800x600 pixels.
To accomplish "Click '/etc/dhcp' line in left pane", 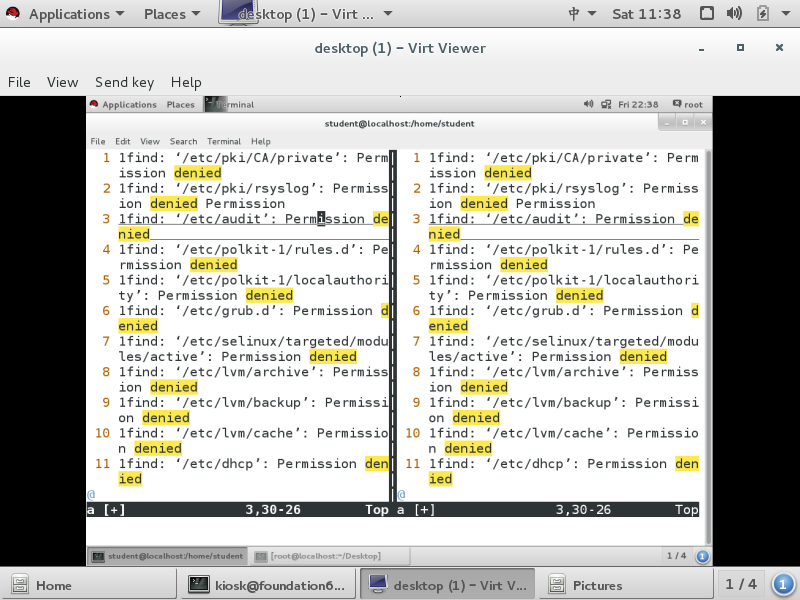I will pos(254,471).
